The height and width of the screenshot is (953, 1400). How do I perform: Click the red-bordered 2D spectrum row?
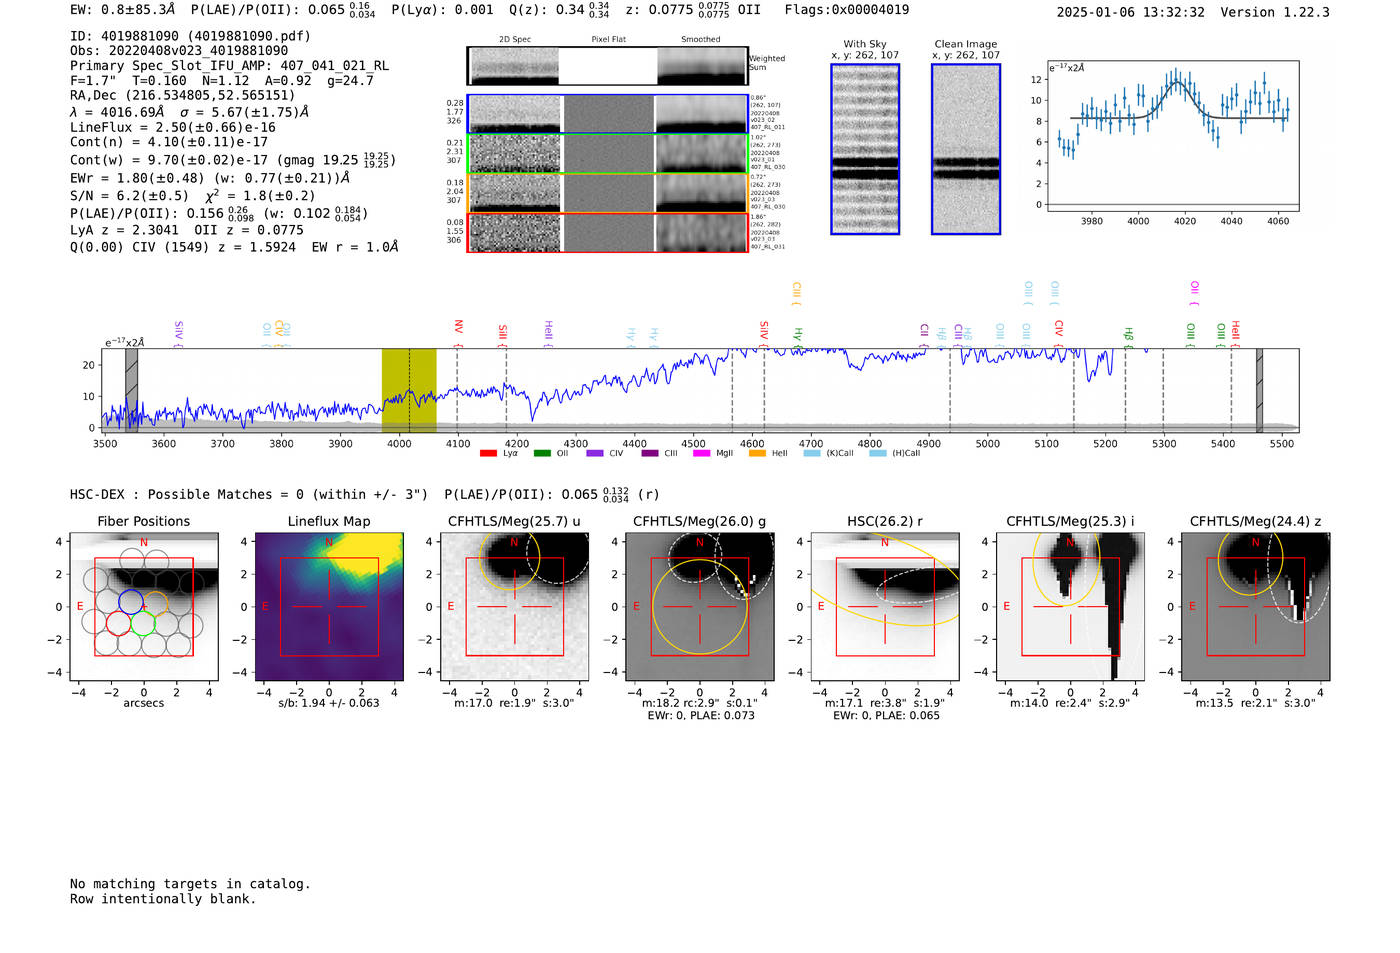point(608,233)
